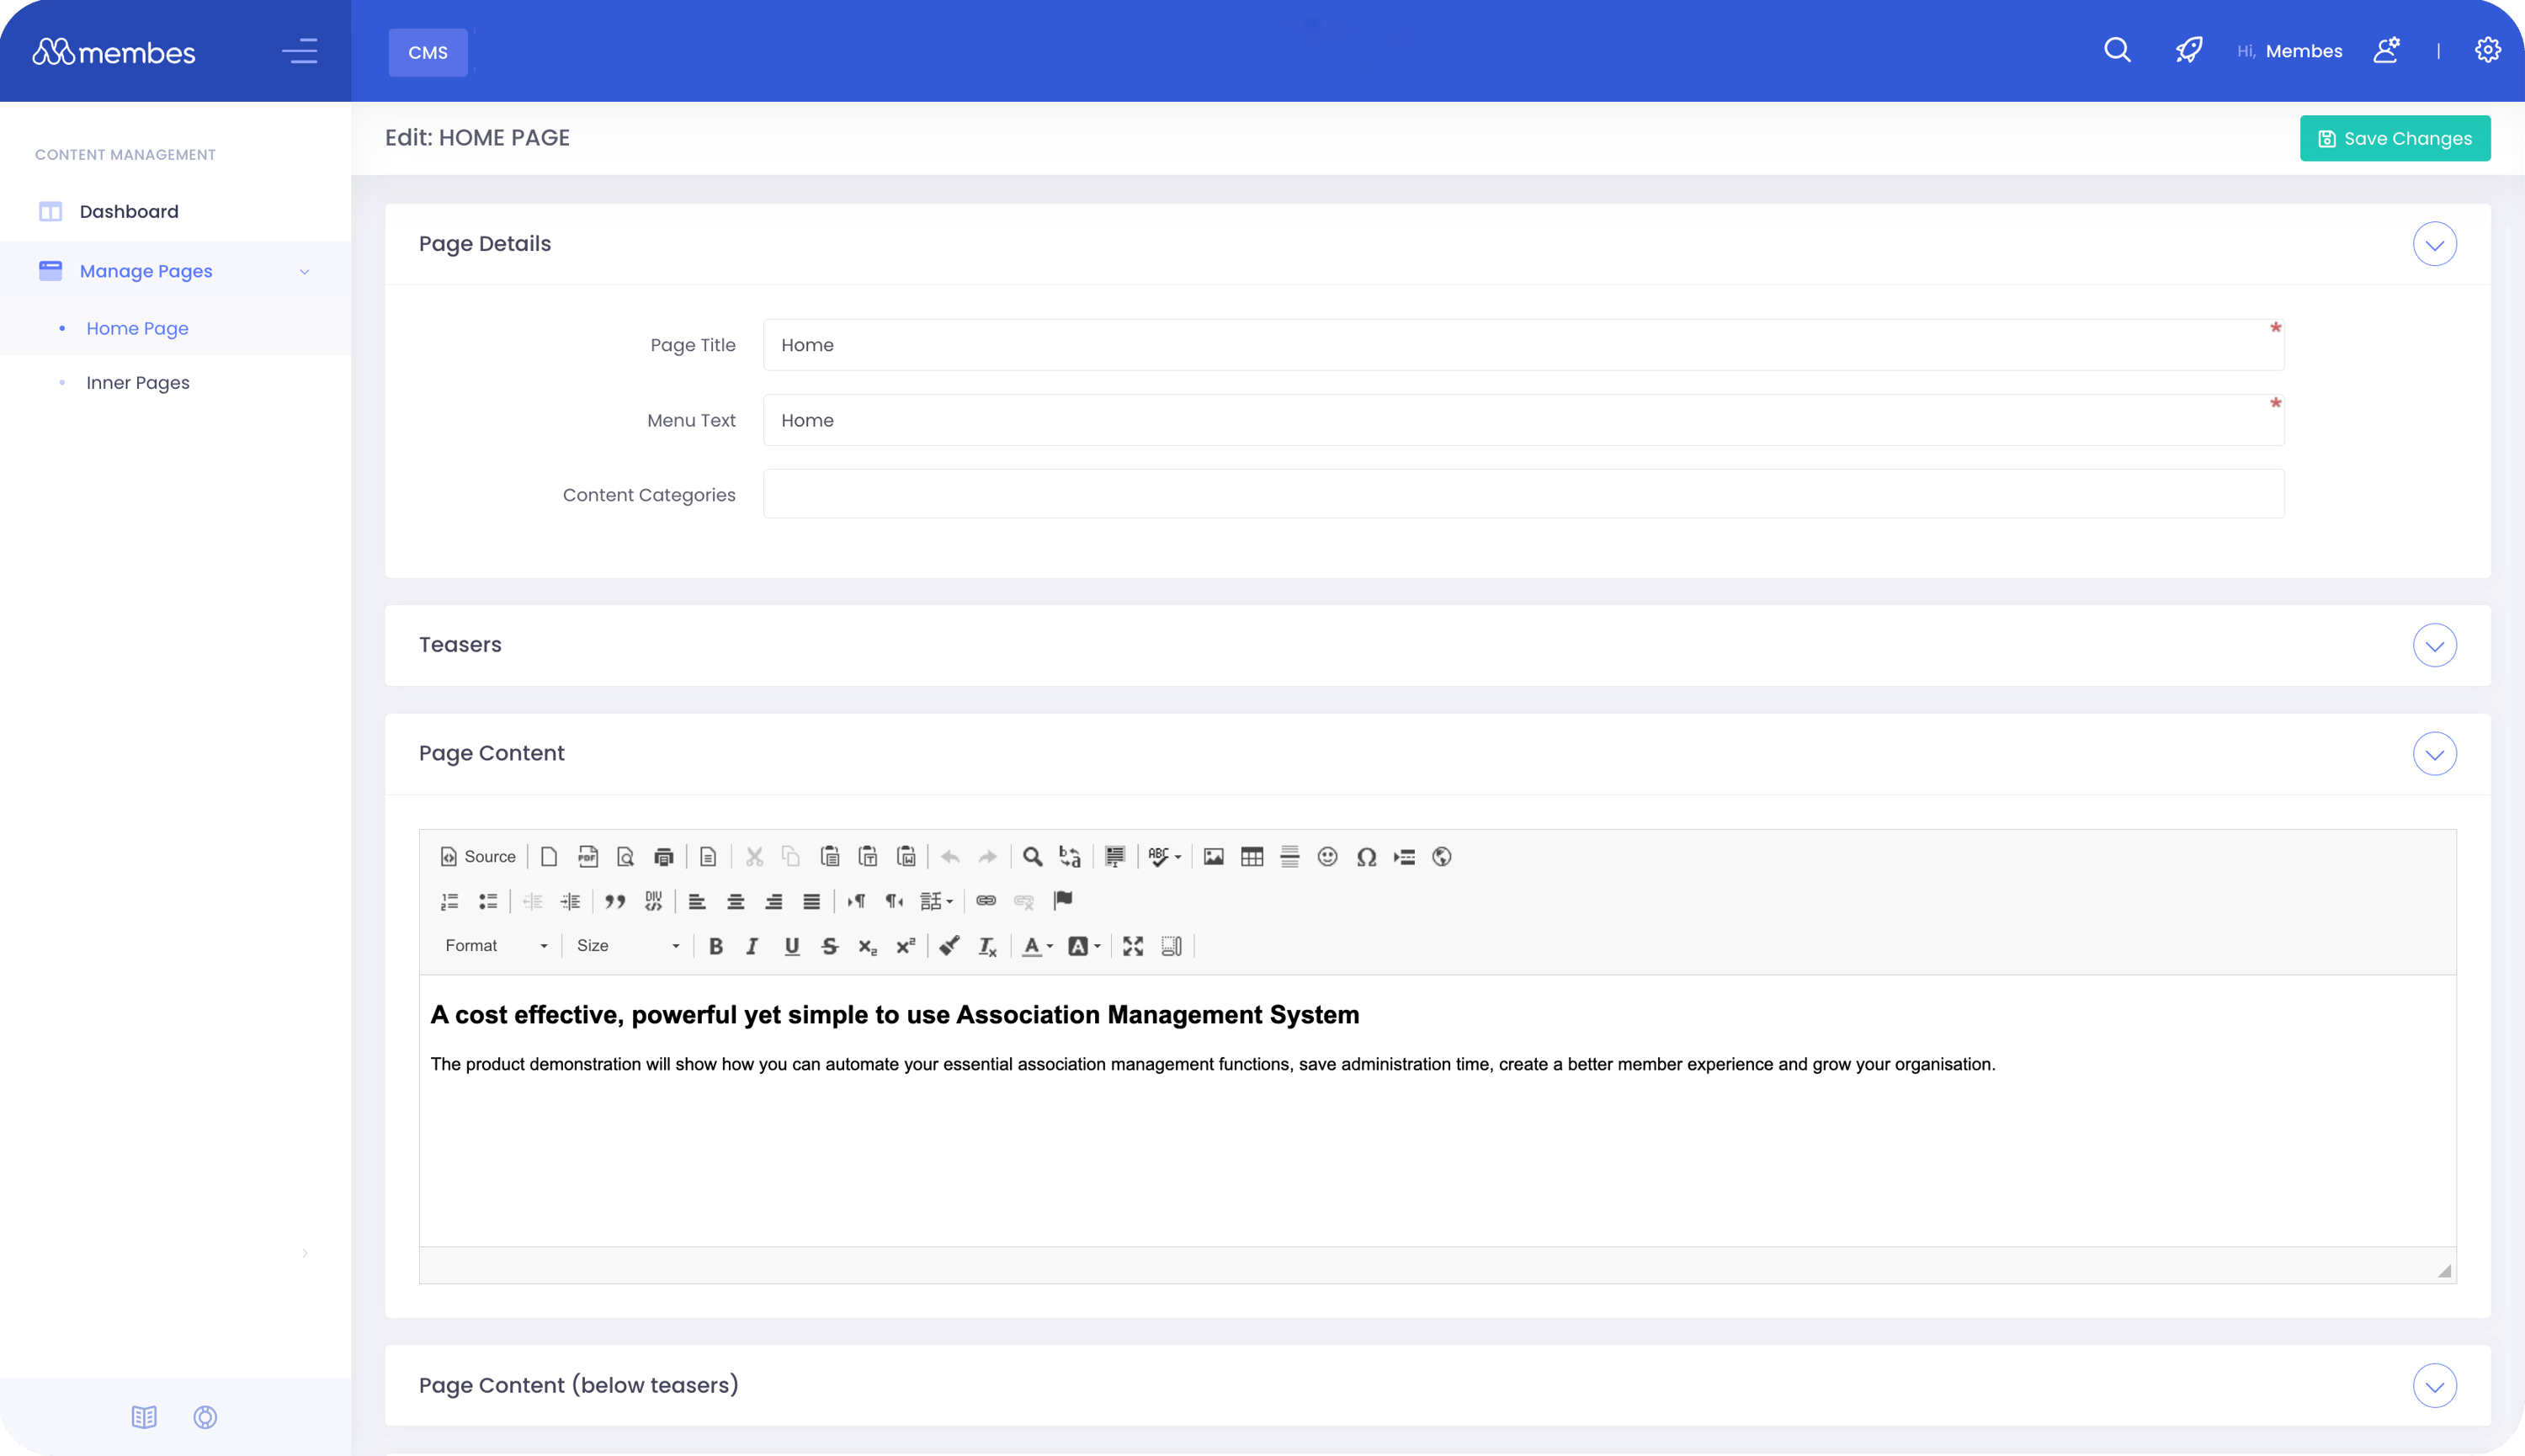Open the Insert Image tool
The image size is (2525, 1456).
(x=1213, y=856)
